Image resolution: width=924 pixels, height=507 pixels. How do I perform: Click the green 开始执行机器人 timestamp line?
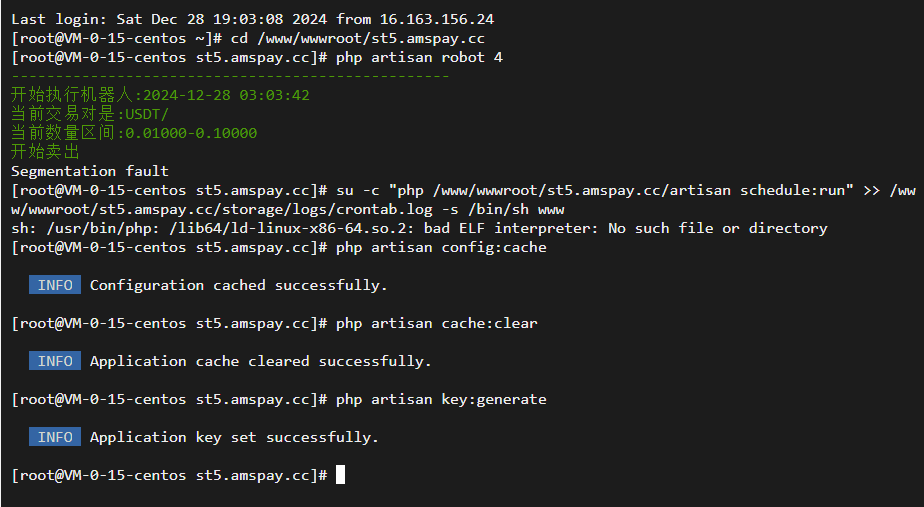160,95
